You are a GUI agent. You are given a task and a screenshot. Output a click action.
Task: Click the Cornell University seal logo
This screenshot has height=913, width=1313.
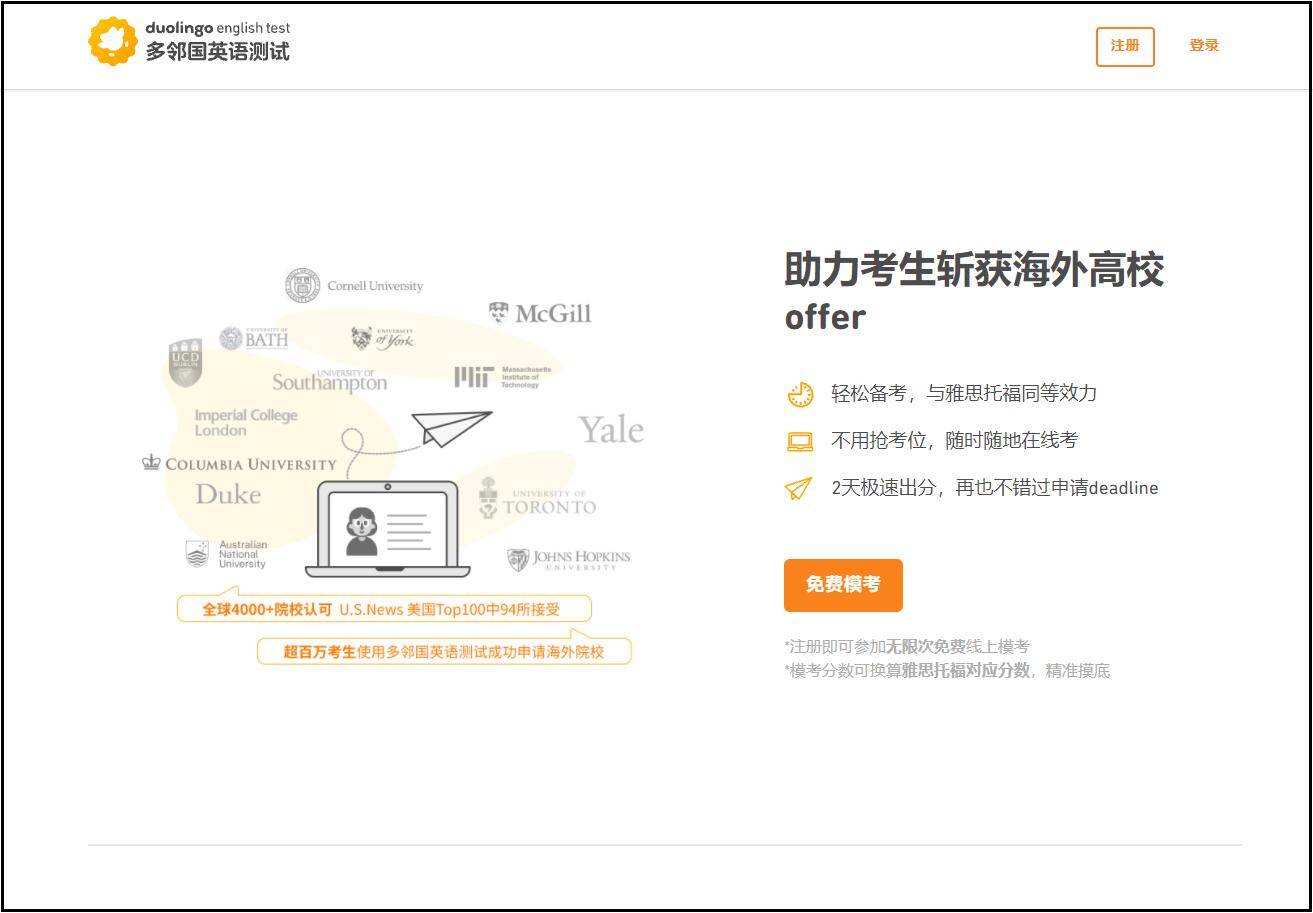(302, 286)
